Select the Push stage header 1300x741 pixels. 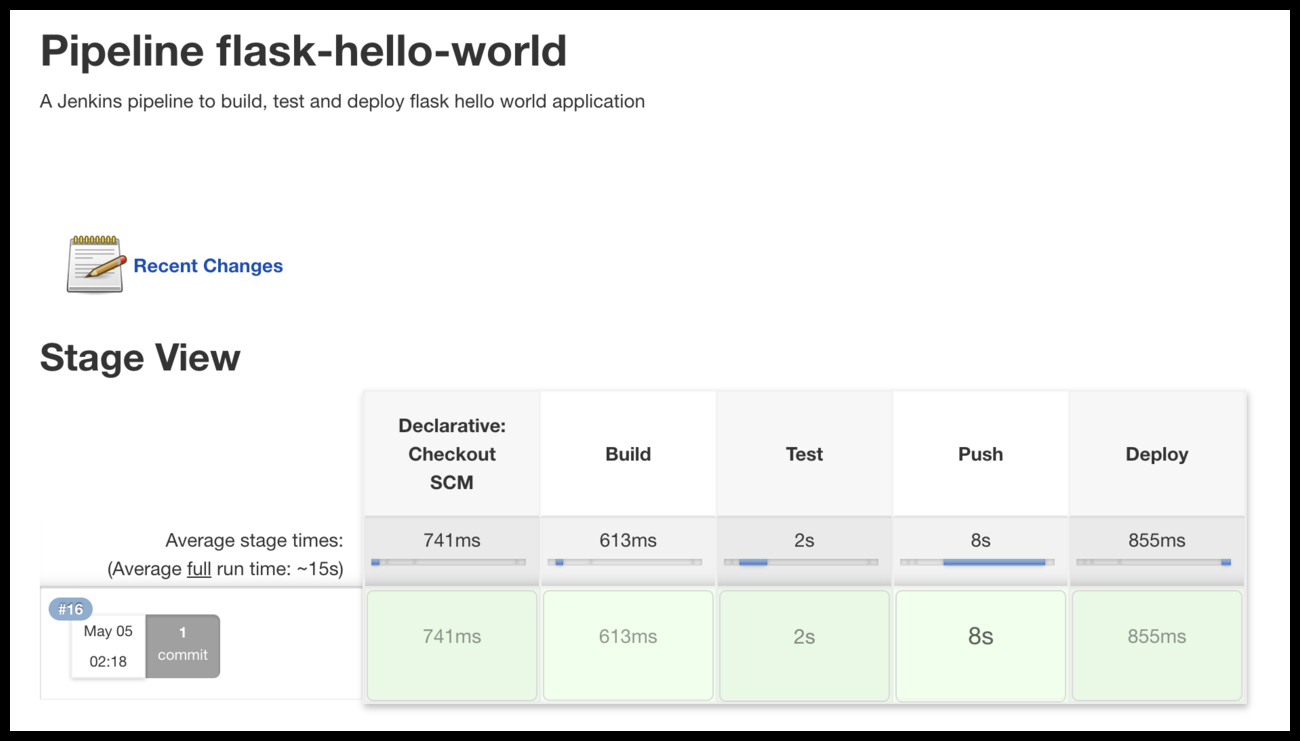click(980, 454)
